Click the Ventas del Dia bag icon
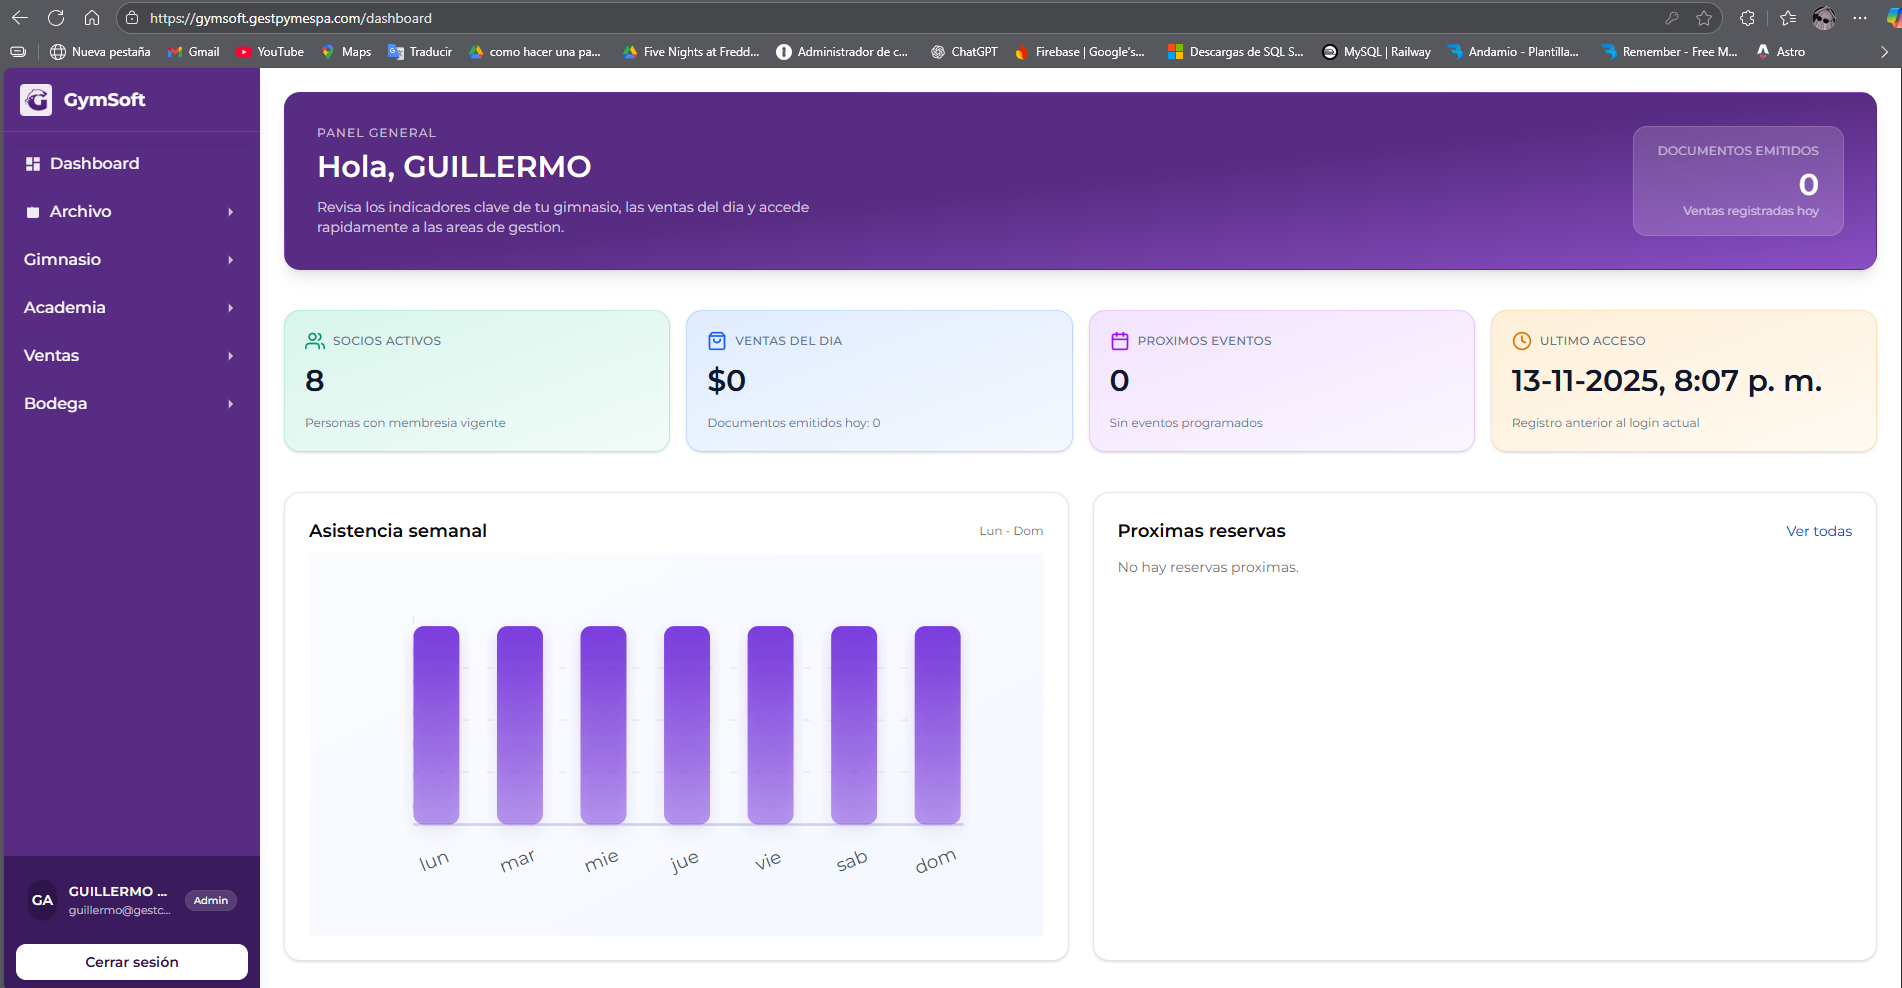Image resolution: width=1902 pixels, height=988 pixels. coord(717,341)
